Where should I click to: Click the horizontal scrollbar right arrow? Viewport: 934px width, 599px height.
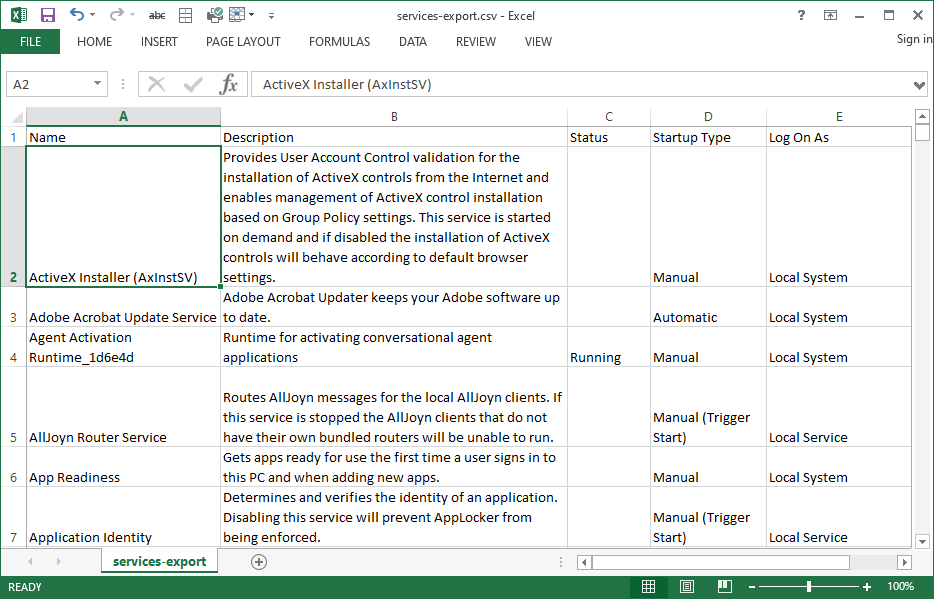(905, 562)
